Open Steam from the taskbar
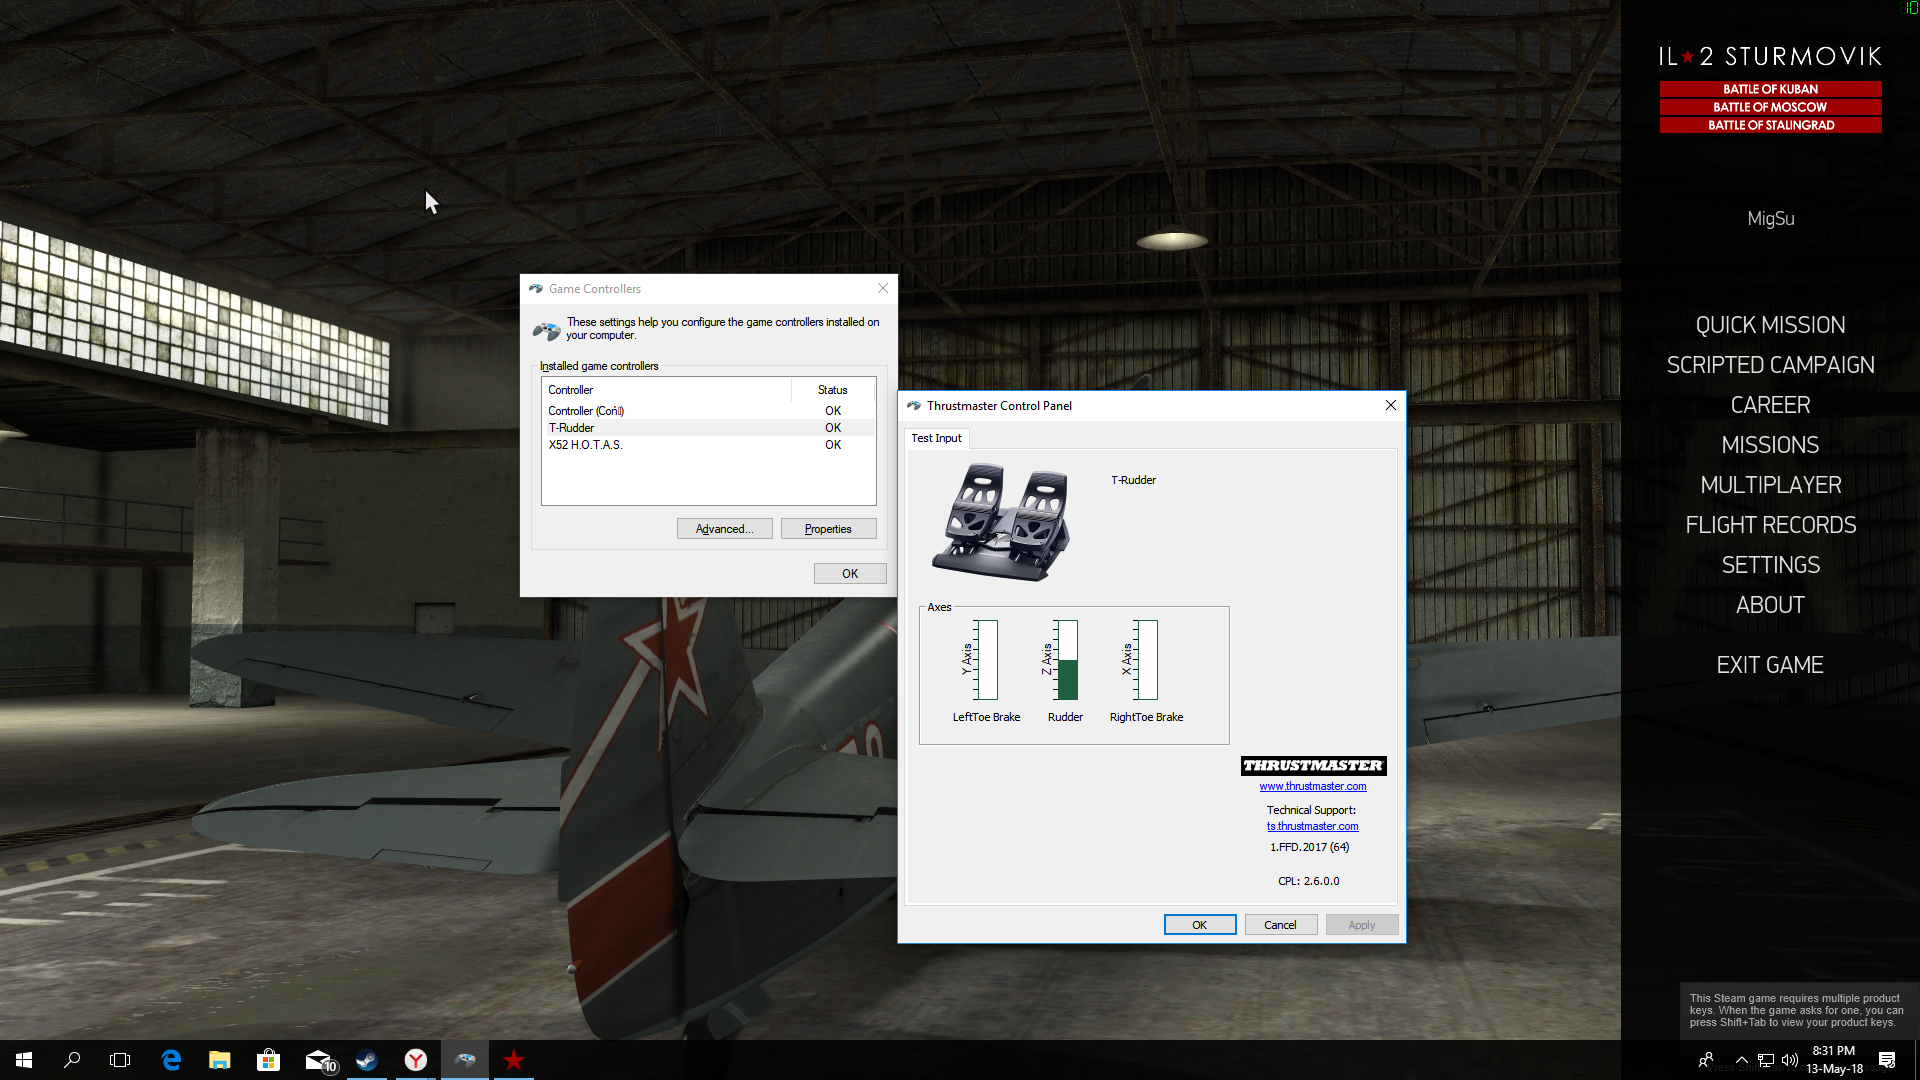The height and width of the screenshot is (1080, 1920). [367, 1060]
